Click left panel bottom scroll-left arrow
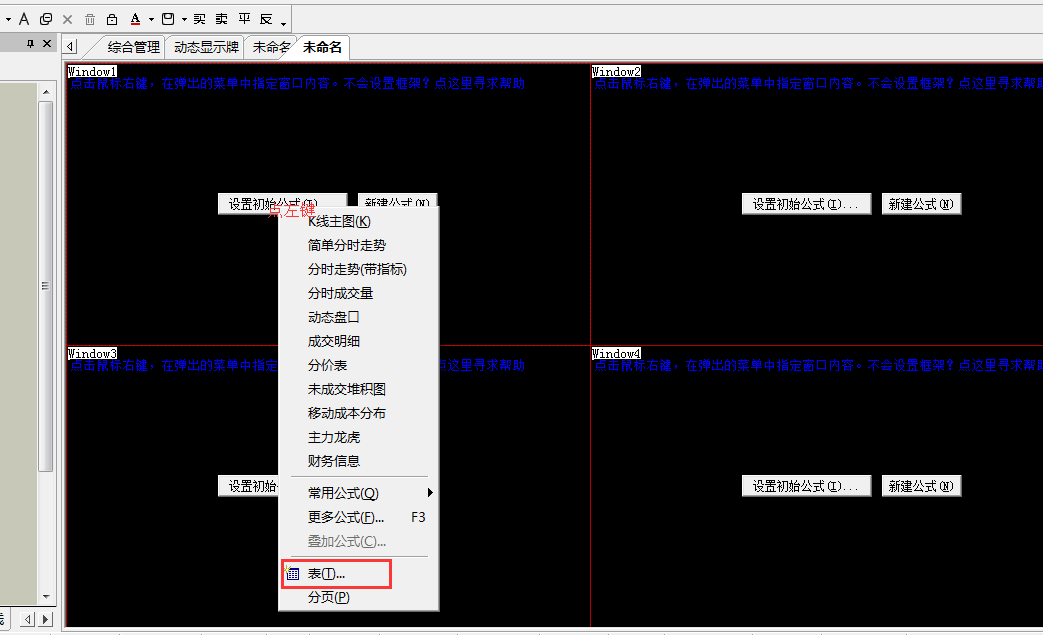The width and height of the screenshot is (1043, 635). 27,619
